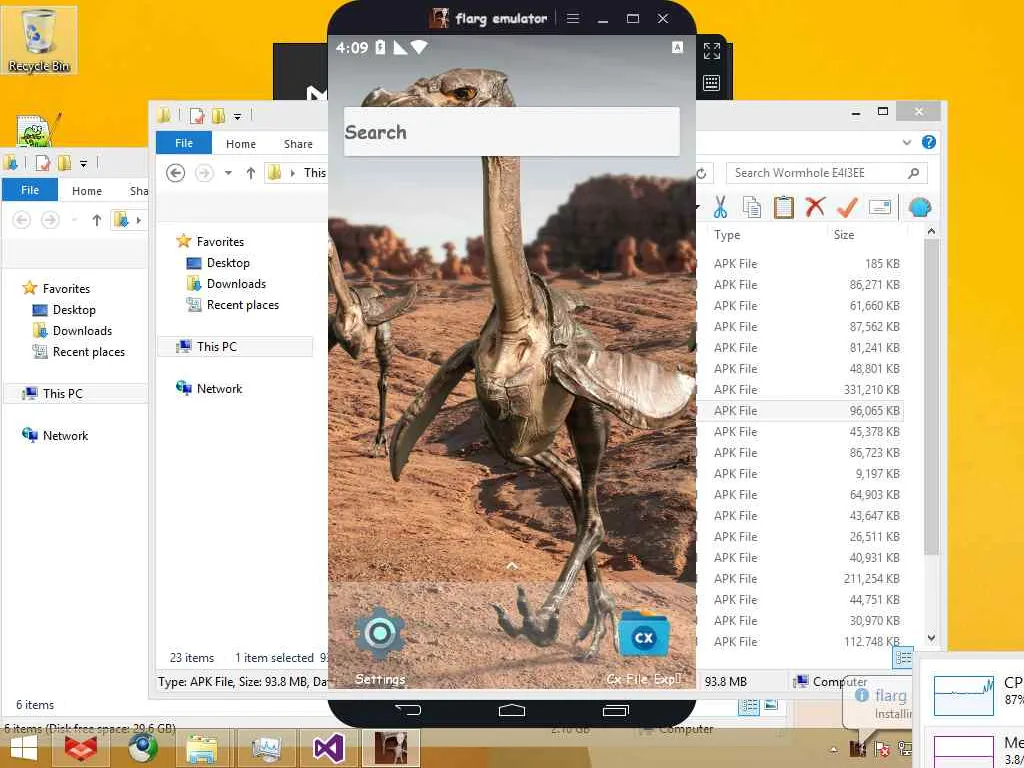The width and height of the screenshot is (1024, 768).
Task: Click the red X Delete icon
Action: click(815, 207)
